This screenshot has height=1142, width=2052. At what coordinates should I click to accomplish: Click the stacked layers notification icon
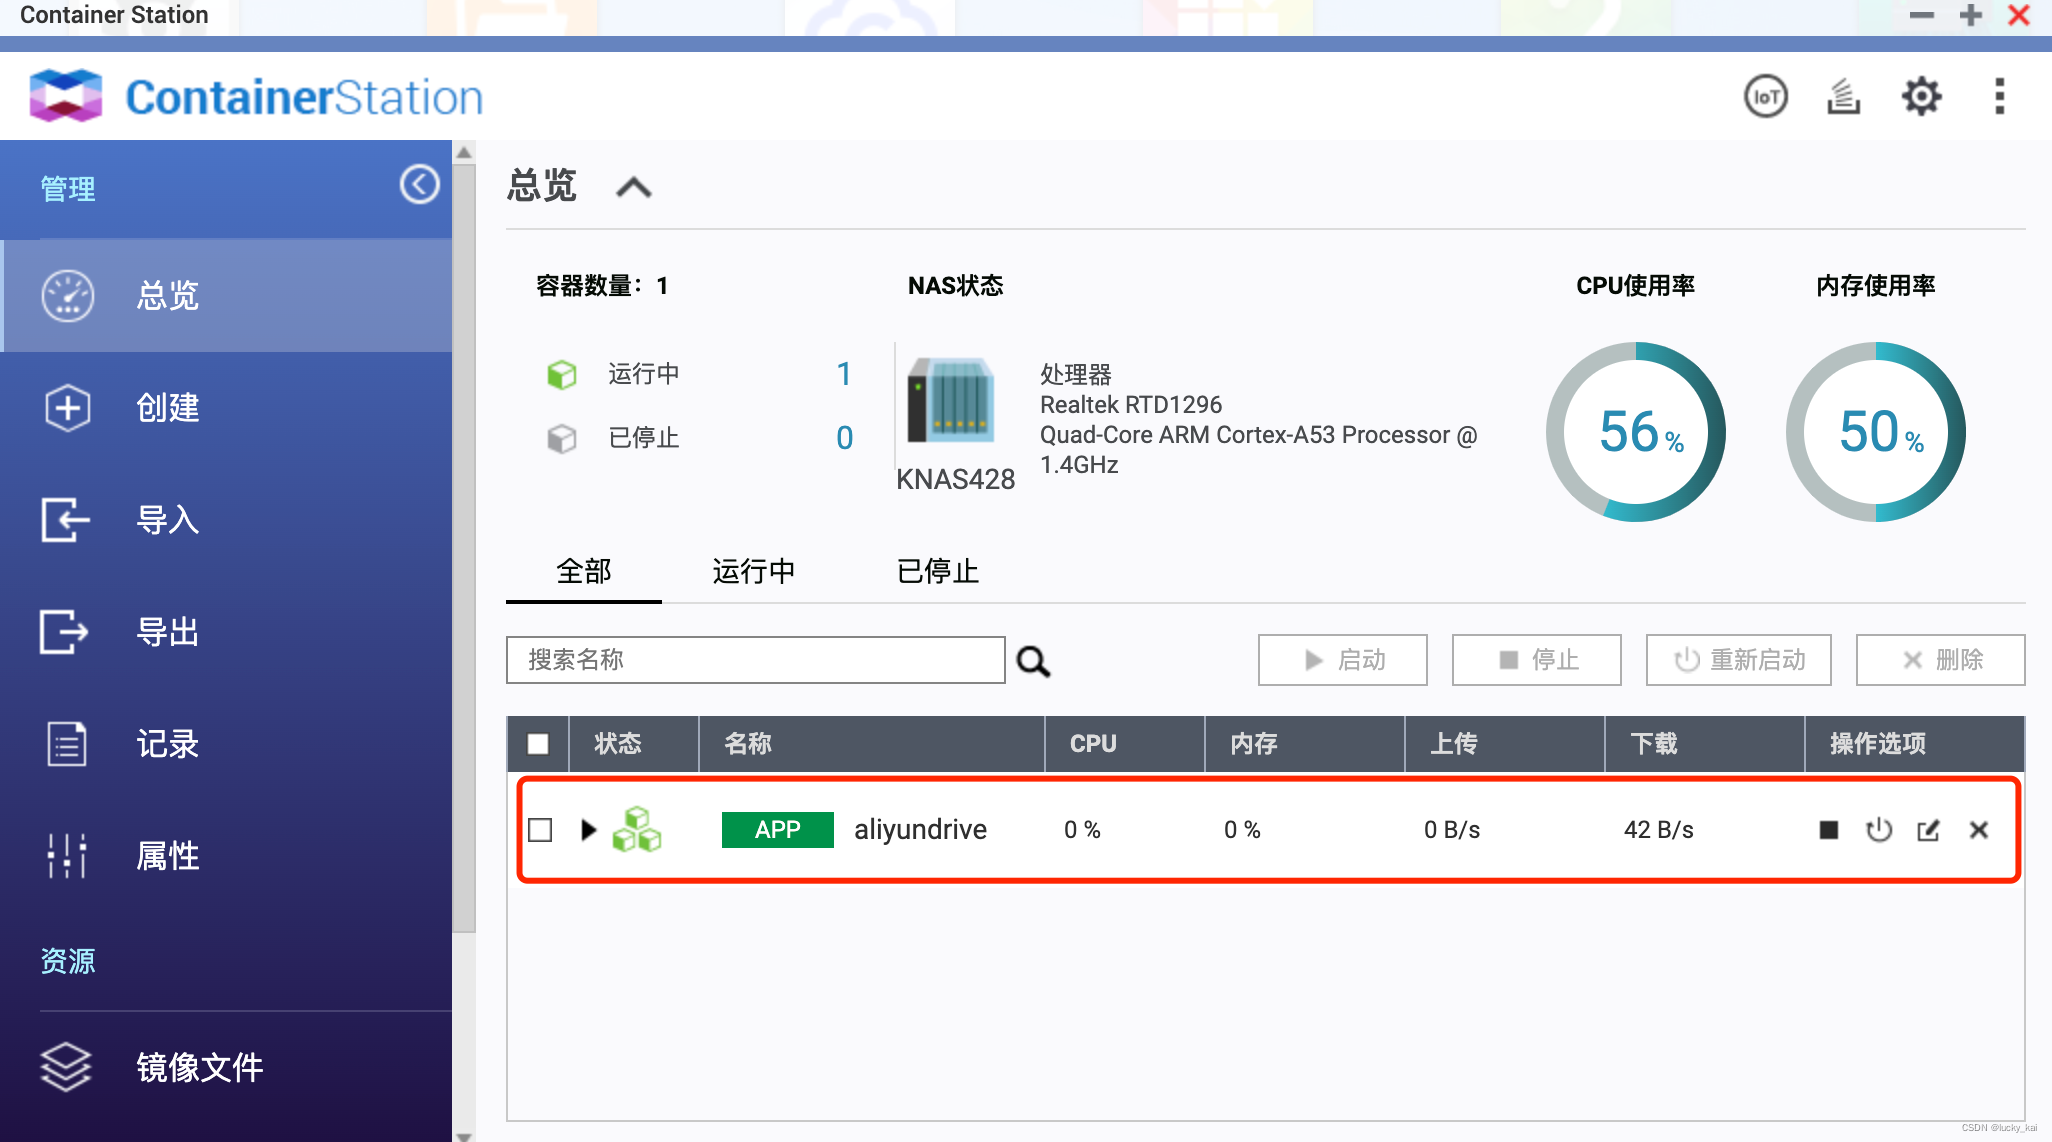tap(1843, 97)
